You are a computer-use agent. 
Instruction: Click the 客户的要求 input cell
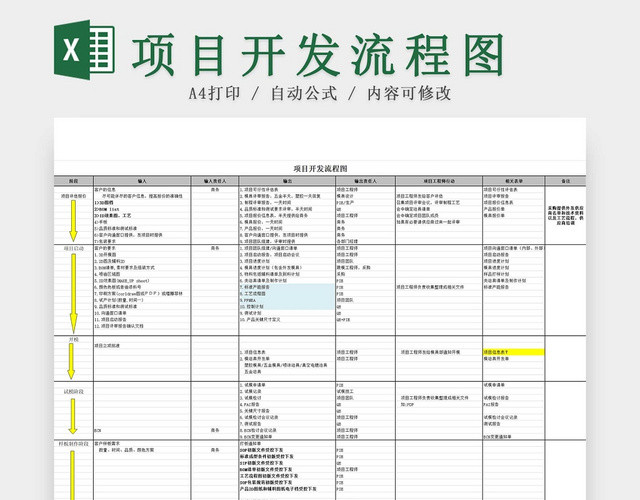tap(105, 248)
